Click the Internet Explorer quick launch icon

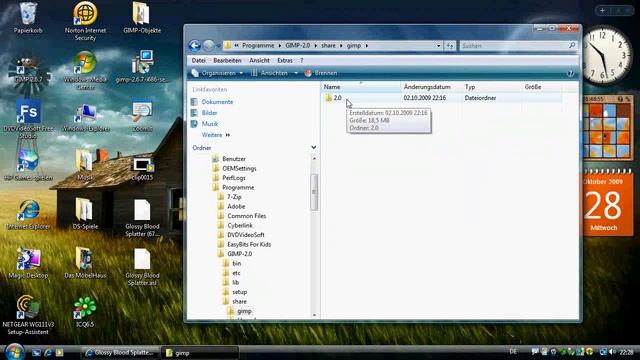(x=48, y=352)
